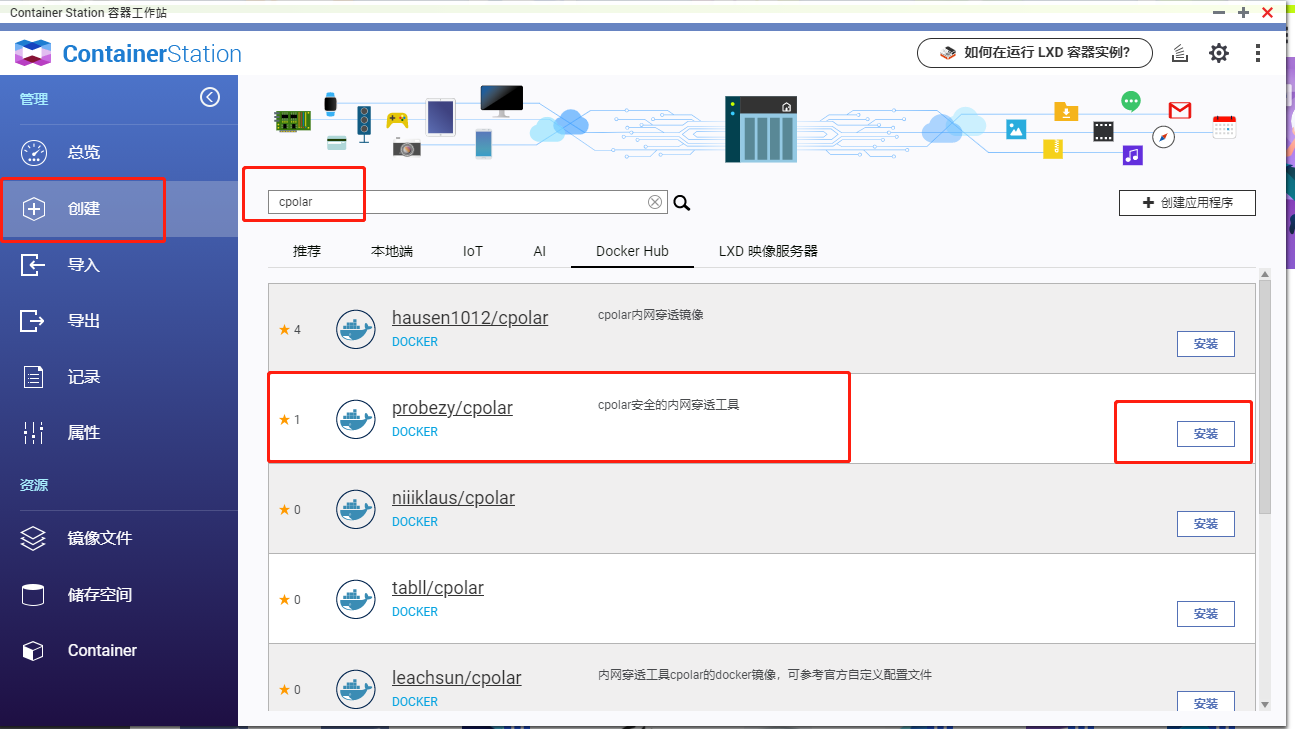This screenshot has height=729, width=1295.
Task: Click the 创建 plus hexagon icon
Action: click(x=34, y=209)
